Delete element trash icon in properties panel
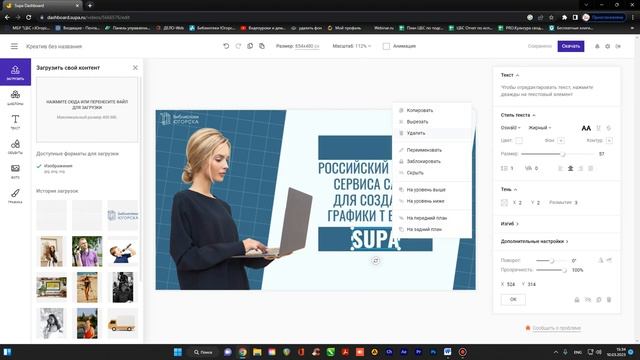This screenshot has height=360, width=640. tap(609, 300)
